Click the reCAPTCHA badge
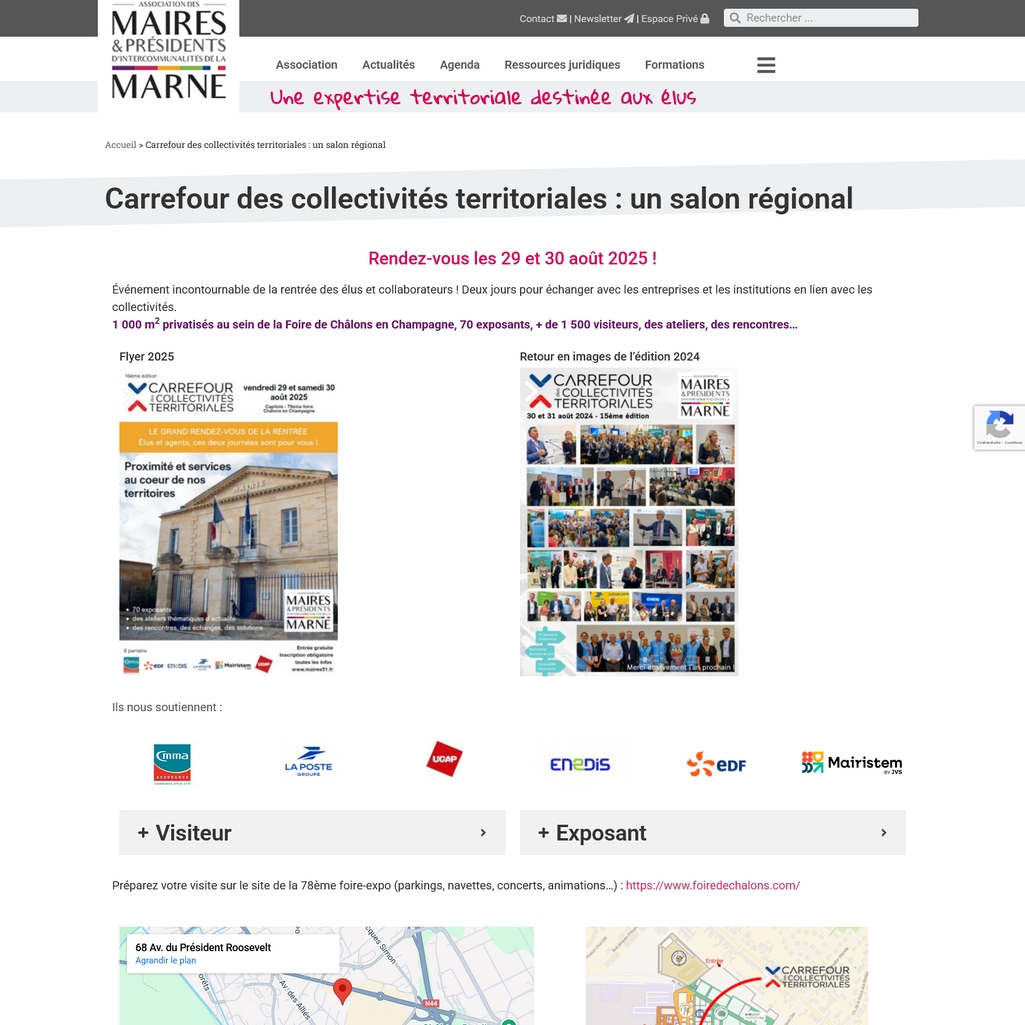 pyautogui.click(x=999, y=427)
